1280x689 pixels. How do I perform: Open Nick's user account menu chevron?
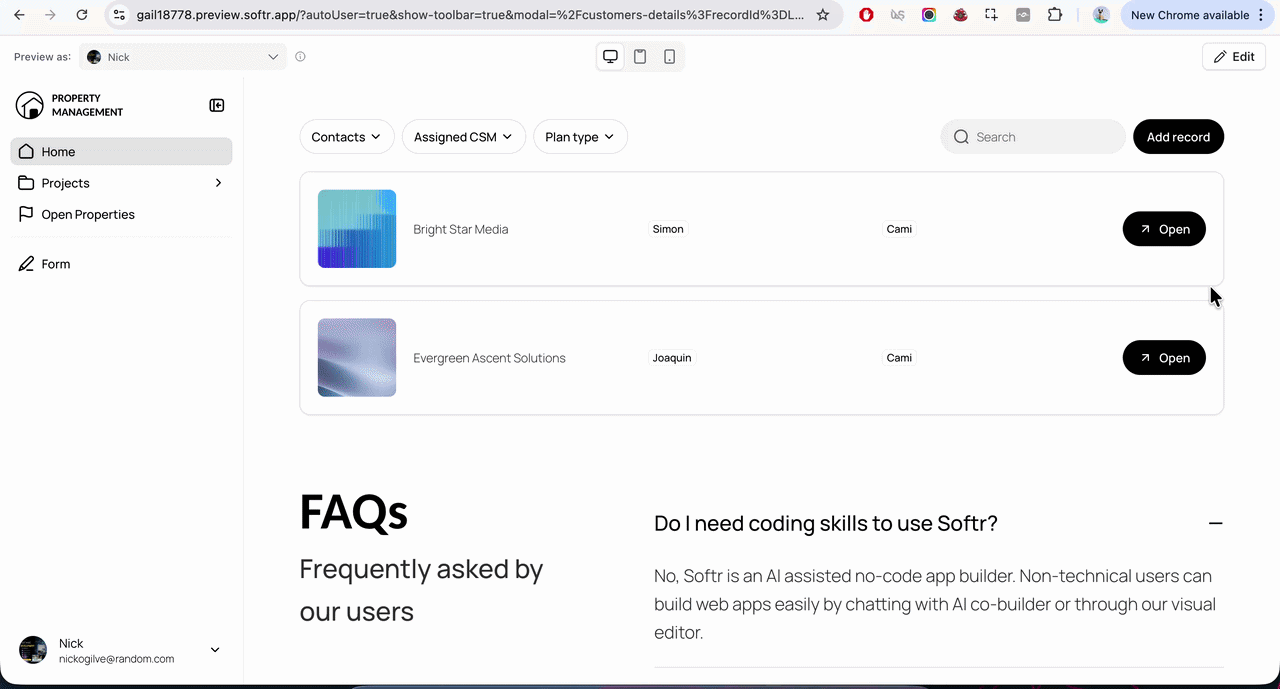(215, 650)
